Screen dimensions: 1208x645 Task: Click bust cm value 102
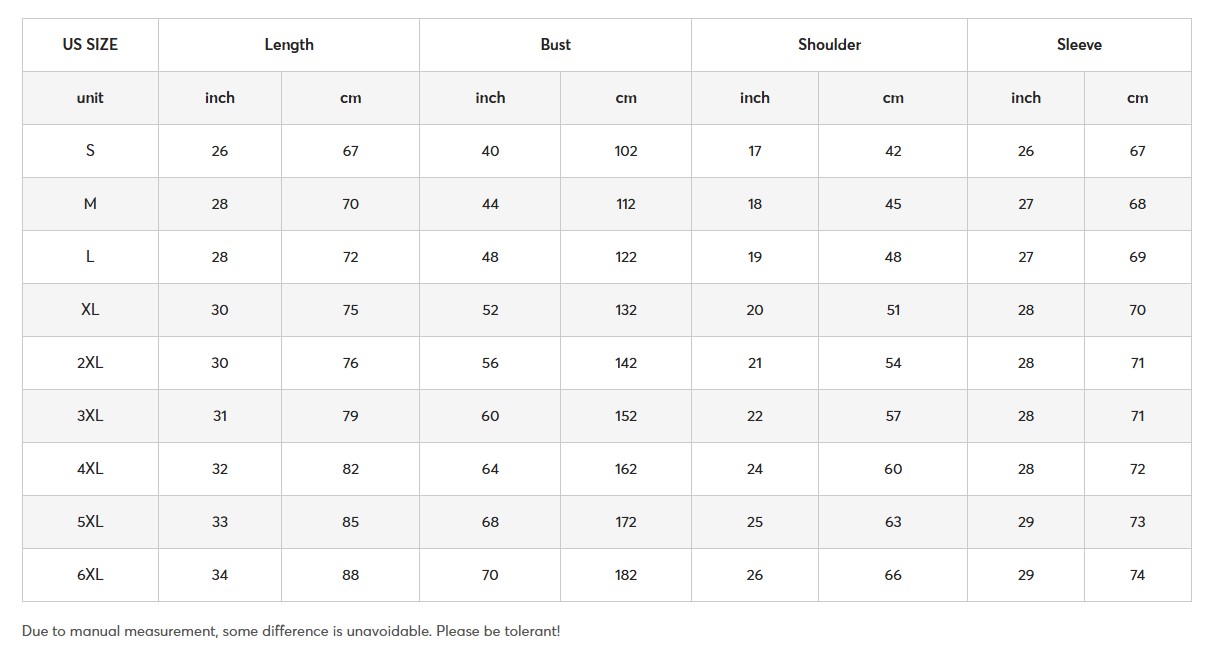626,151
